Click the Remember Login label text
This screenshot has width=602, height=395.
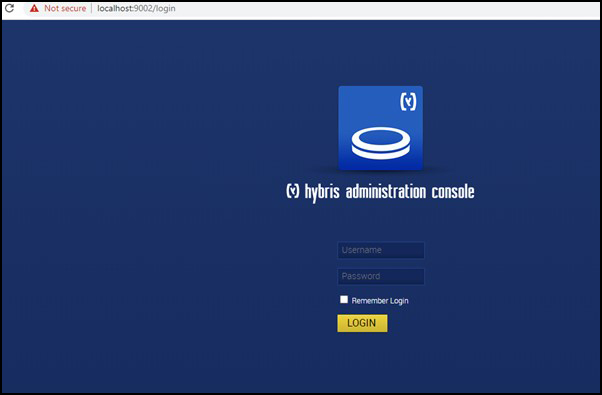coord(380,301)
